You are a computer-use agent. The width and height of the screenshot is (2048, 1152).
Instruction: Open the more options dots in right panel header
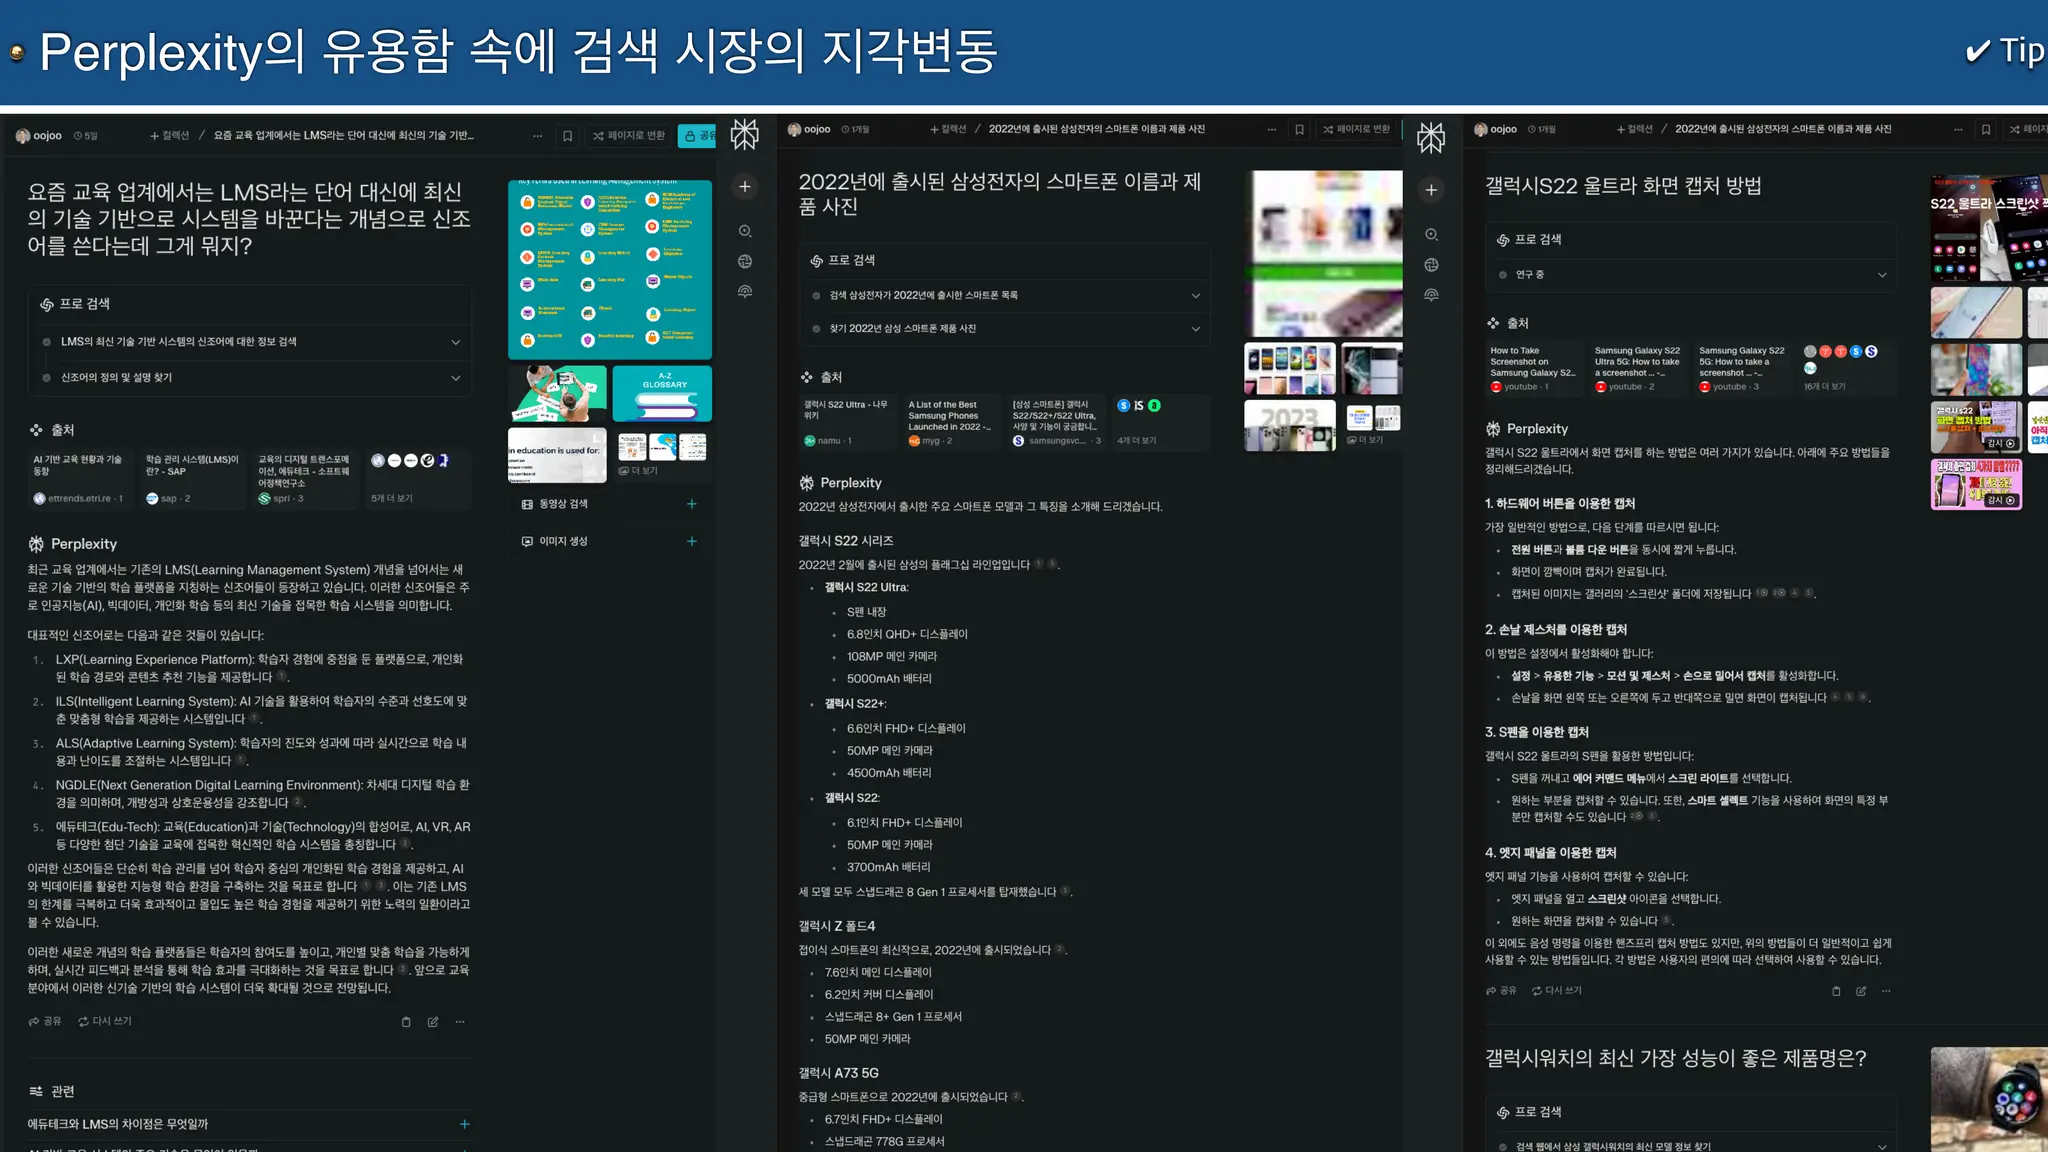coord(1958,129)
